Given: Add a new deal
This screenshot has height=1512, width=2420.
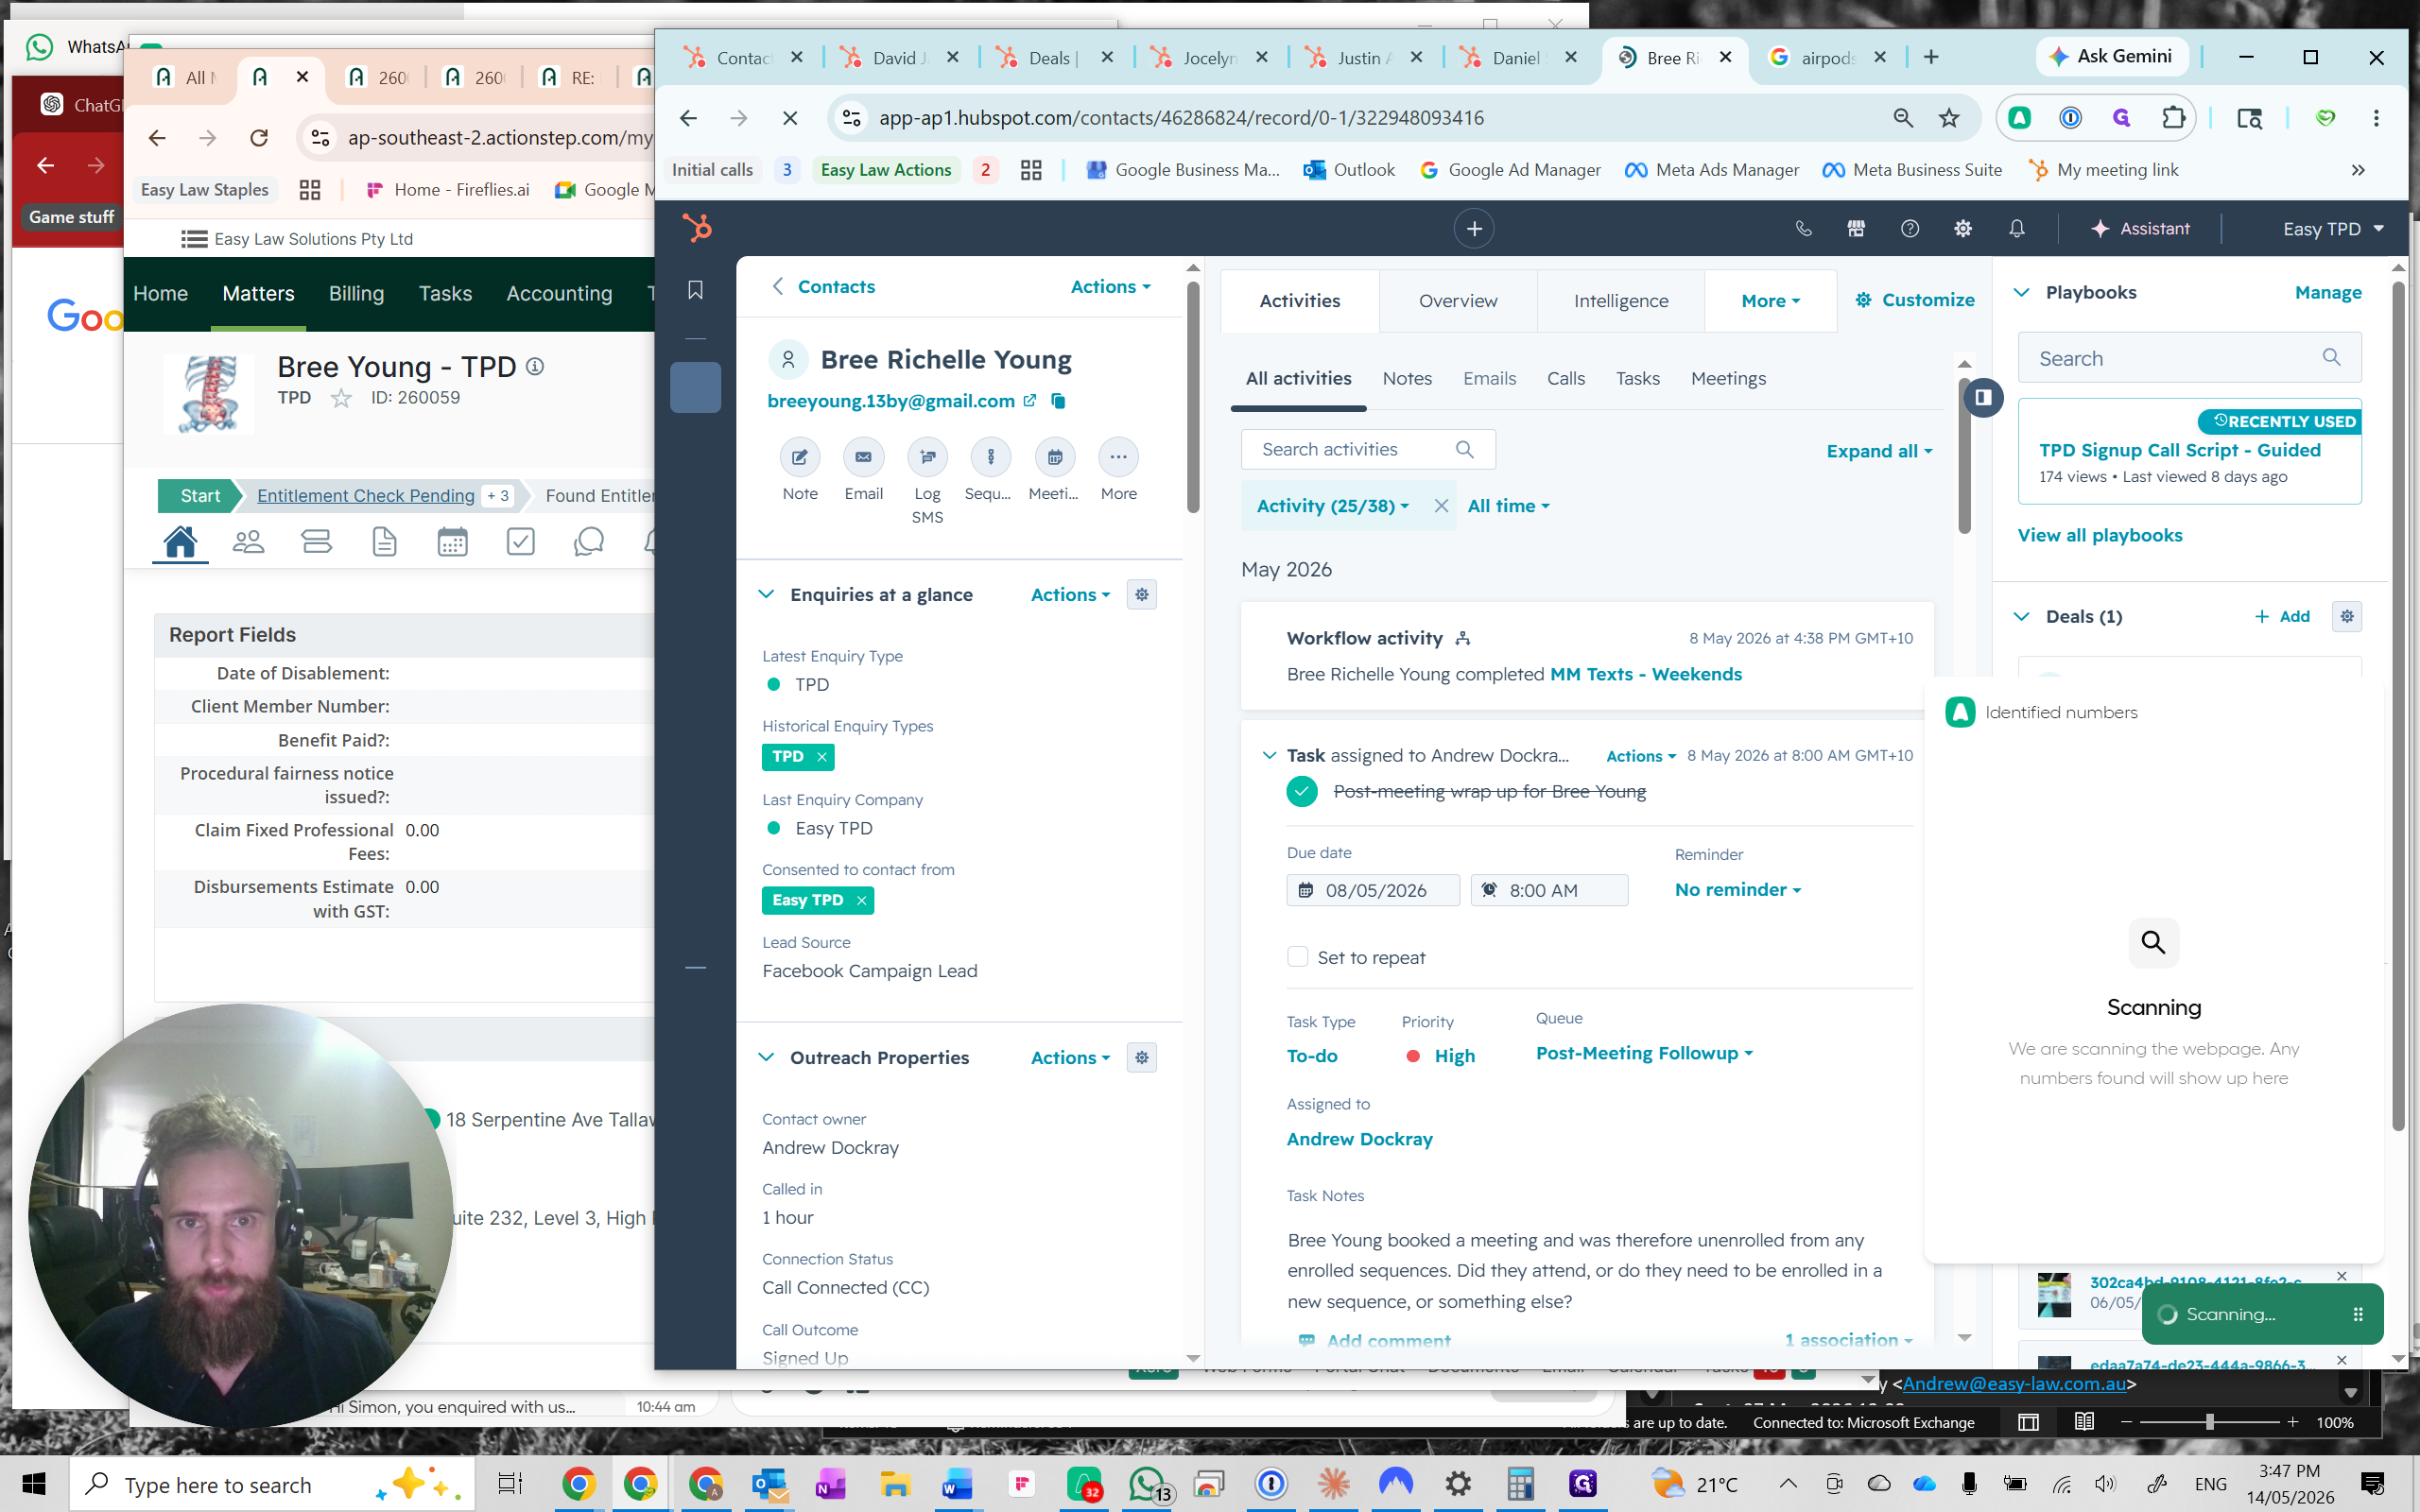Looking at the screenshot, I should click(x=2281, y=616).
